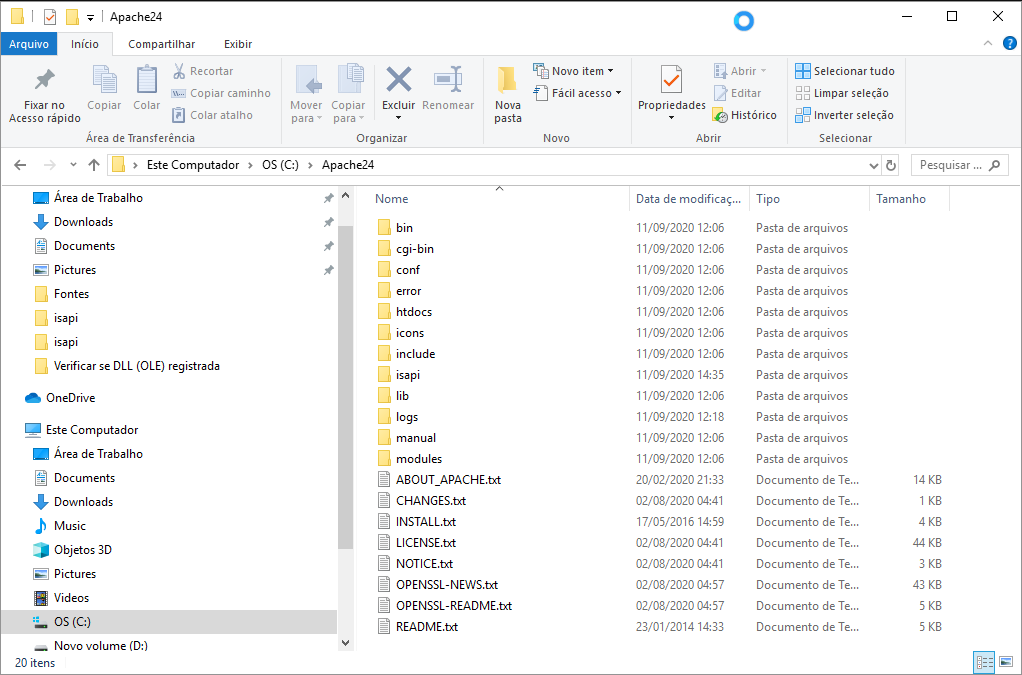The image size is (1022, 675).
Task: Click chevron after Este Computador in breadcrumb
Action: click(x=251, y=165)
